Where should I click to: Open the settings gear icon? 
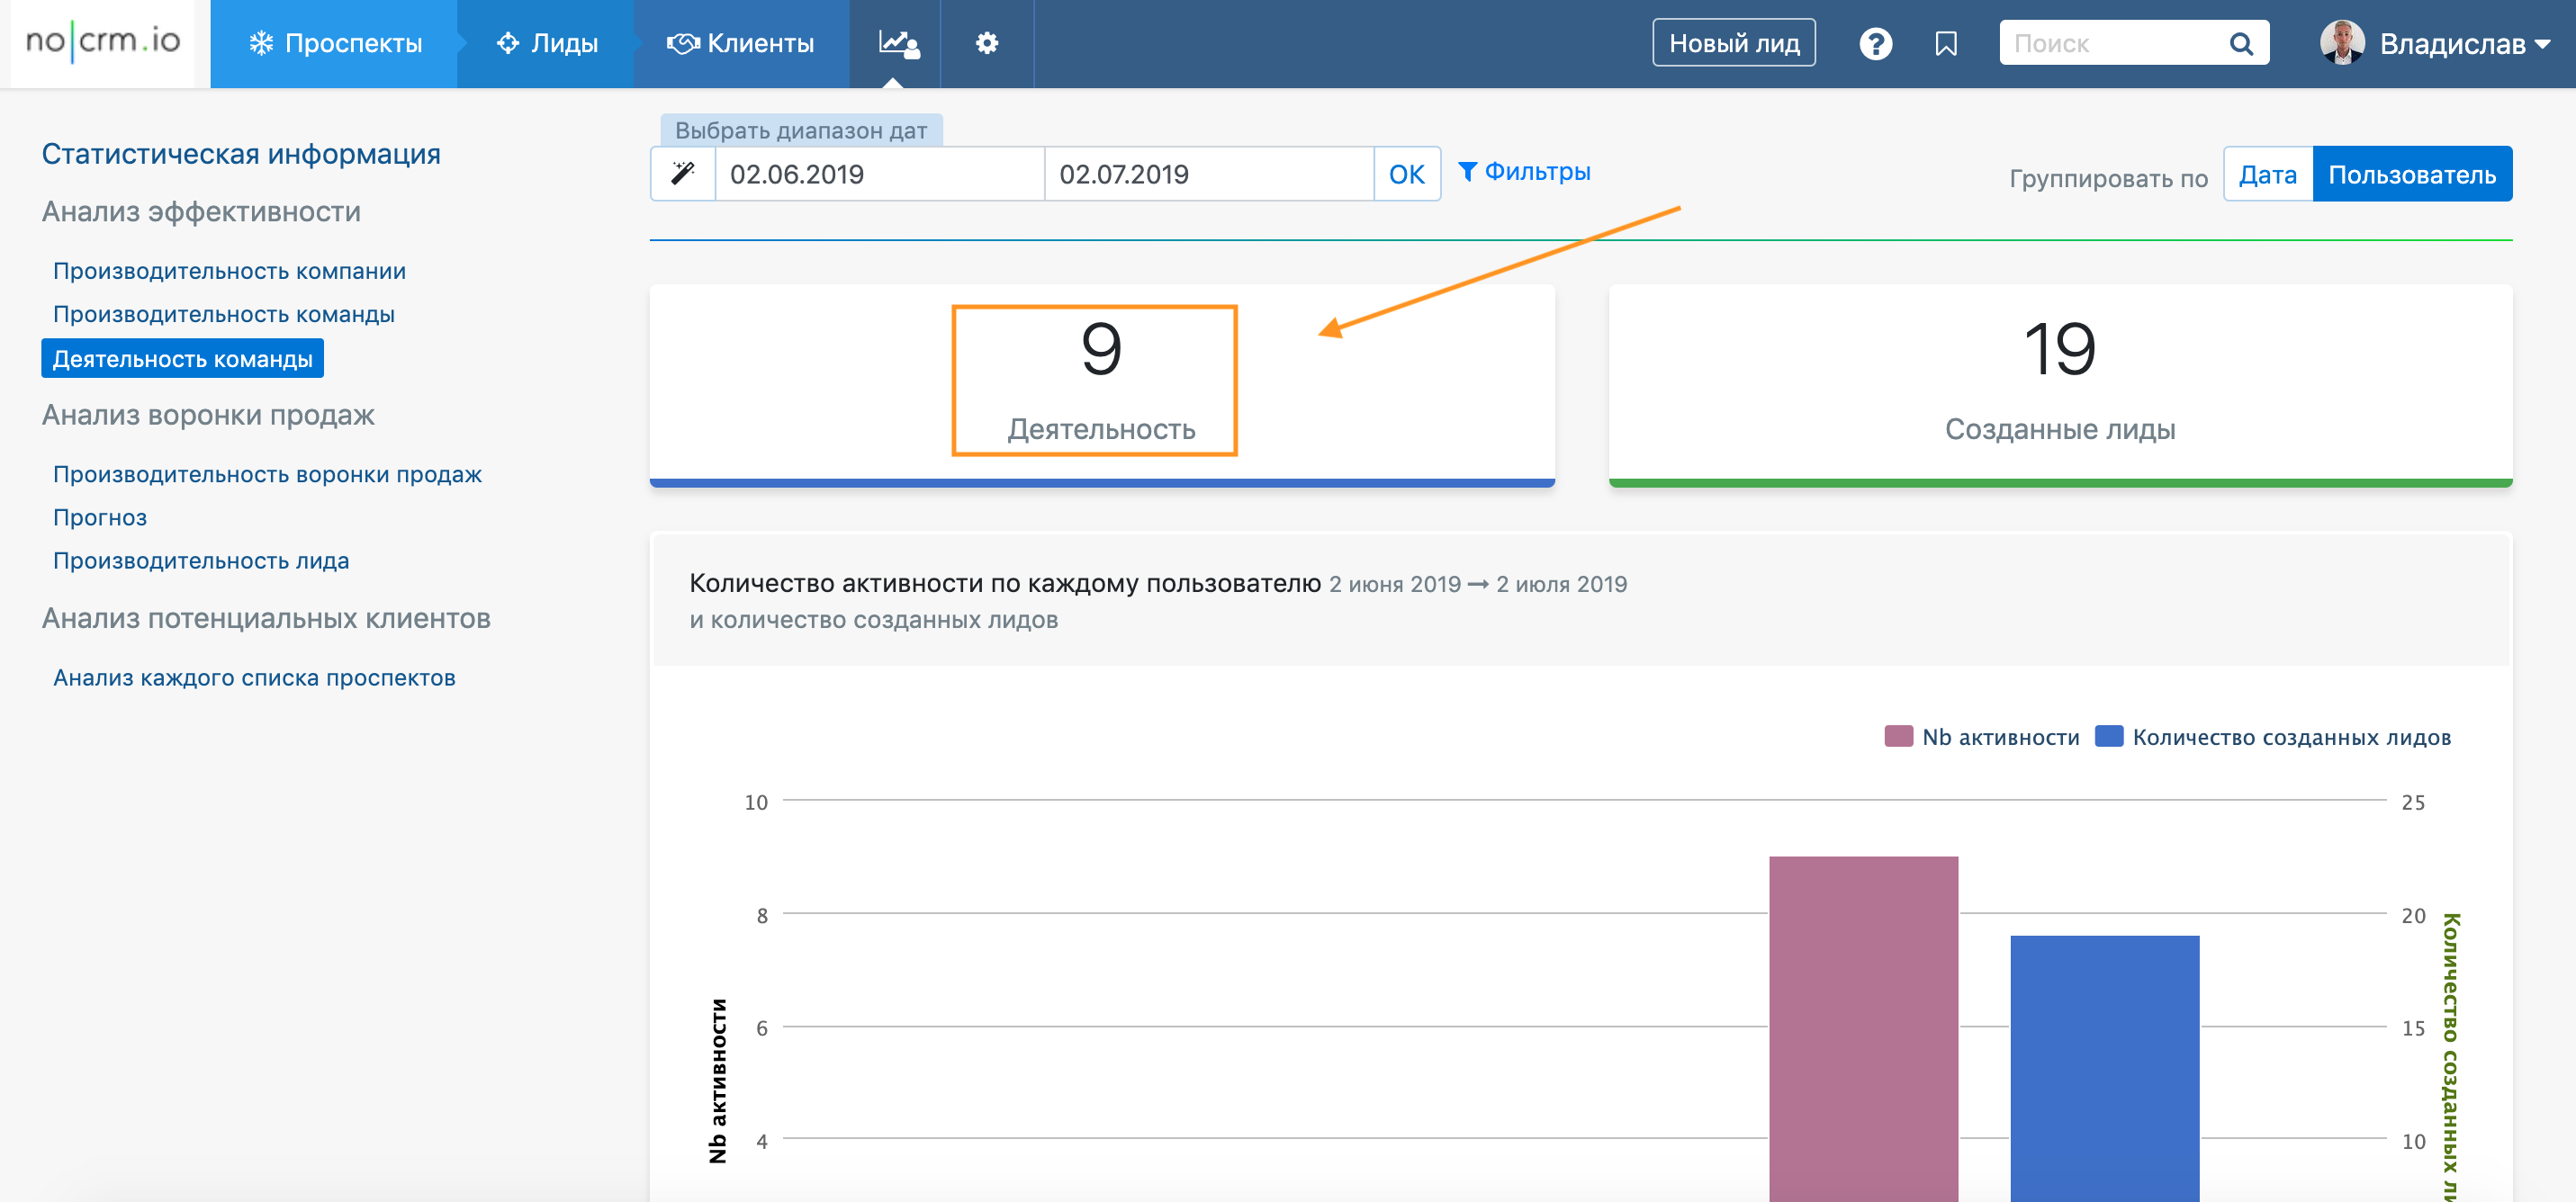pyautogui.click(x=986, y=43)
